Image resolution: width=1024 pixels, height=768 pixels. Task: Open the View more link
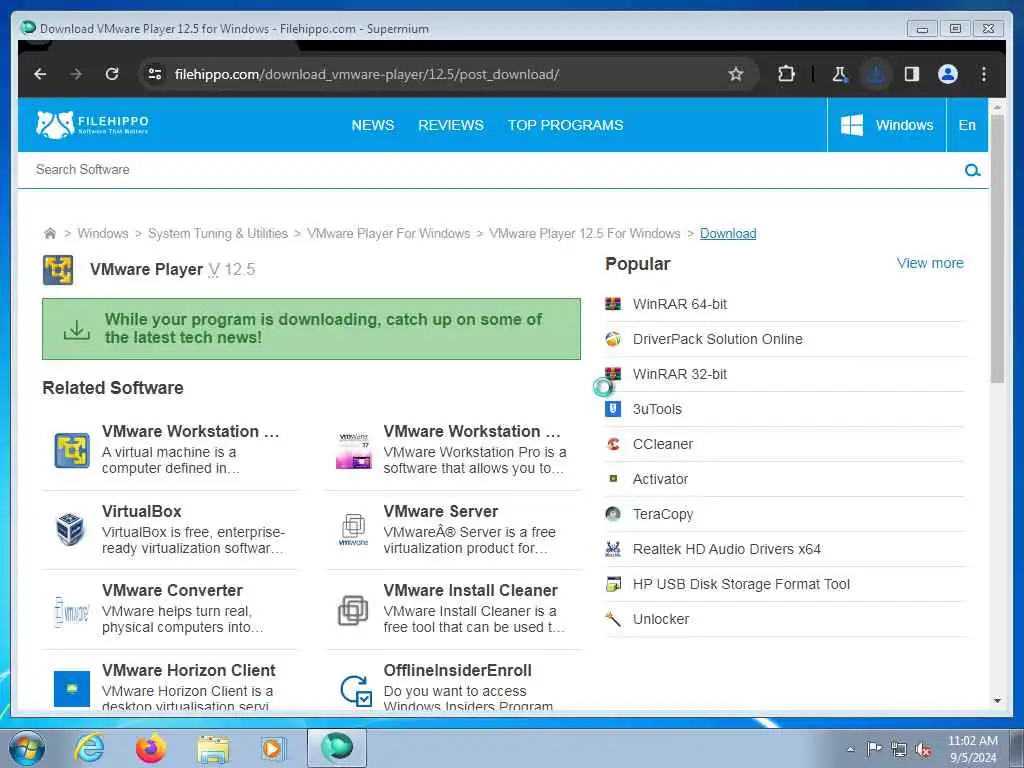click(930, 263)
